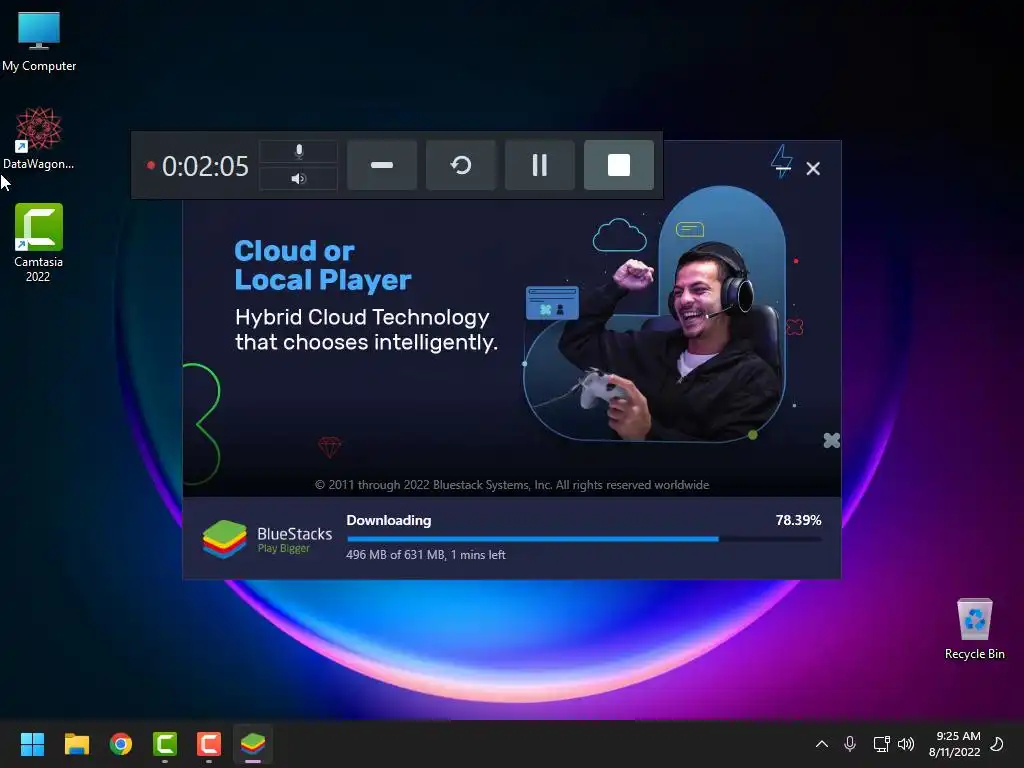This screenshot has width=1024, height=768.
Task: Click the 'Cloud or Local Player' heading
Action: click(x=323, y=265)
